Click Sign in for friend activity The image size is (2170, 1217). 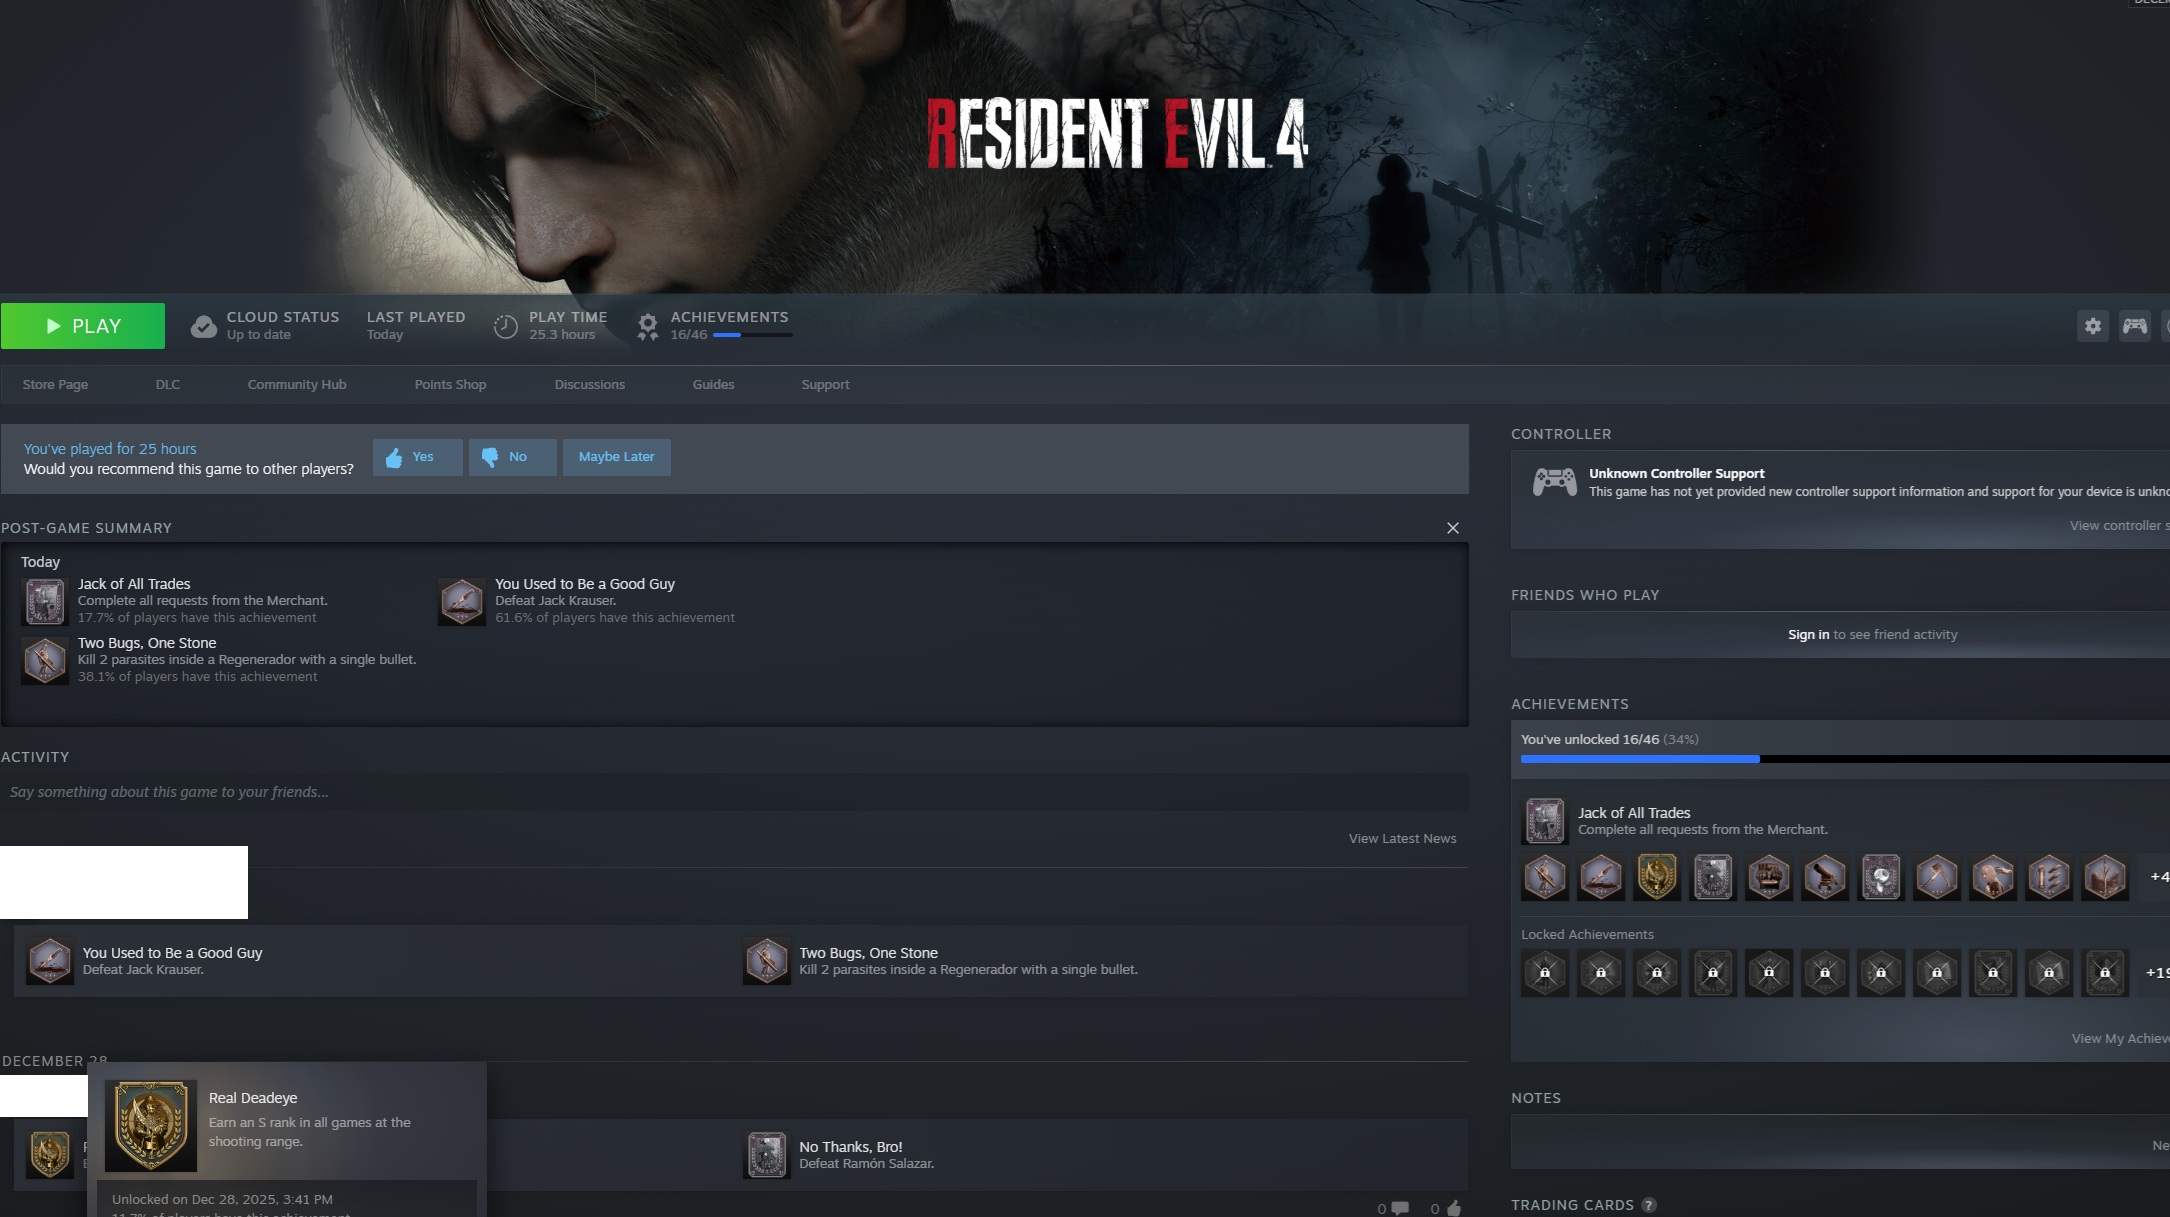[x=1808, y=635]
